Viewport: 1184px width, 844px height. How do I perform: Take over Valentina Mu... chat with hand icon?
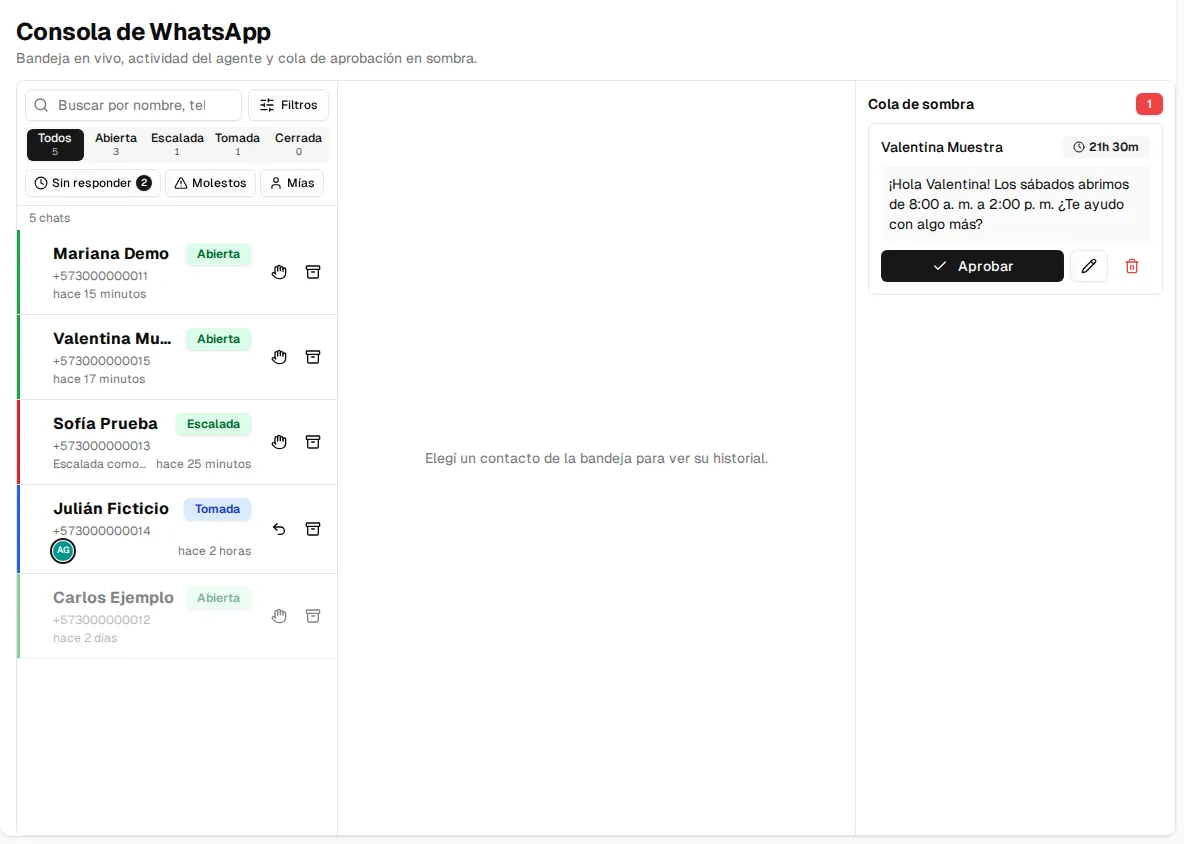tap(279, 357)
